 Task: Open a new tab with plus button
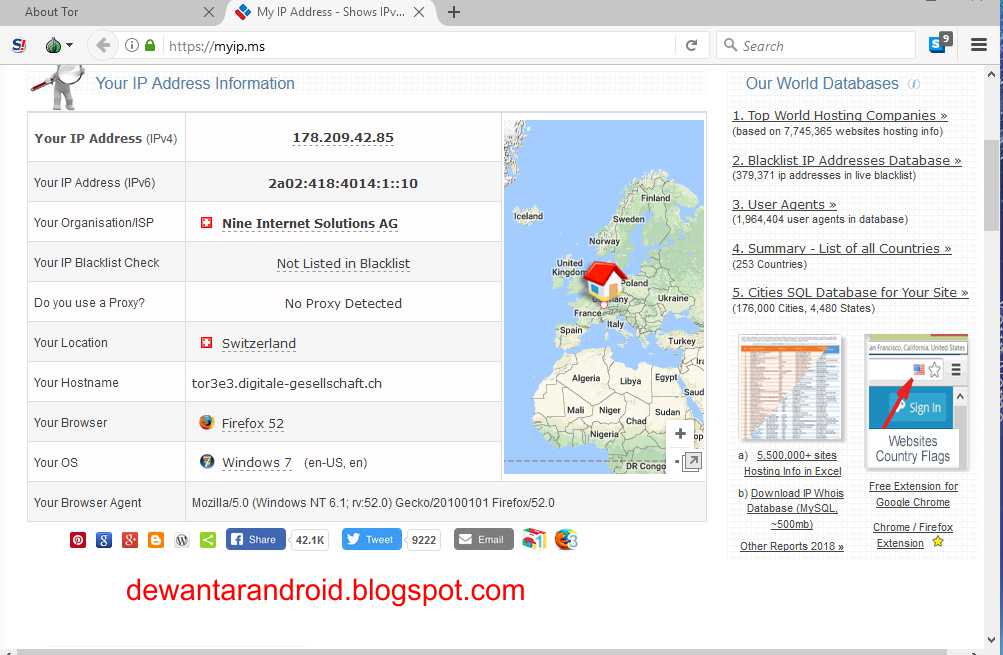(454, 12)
